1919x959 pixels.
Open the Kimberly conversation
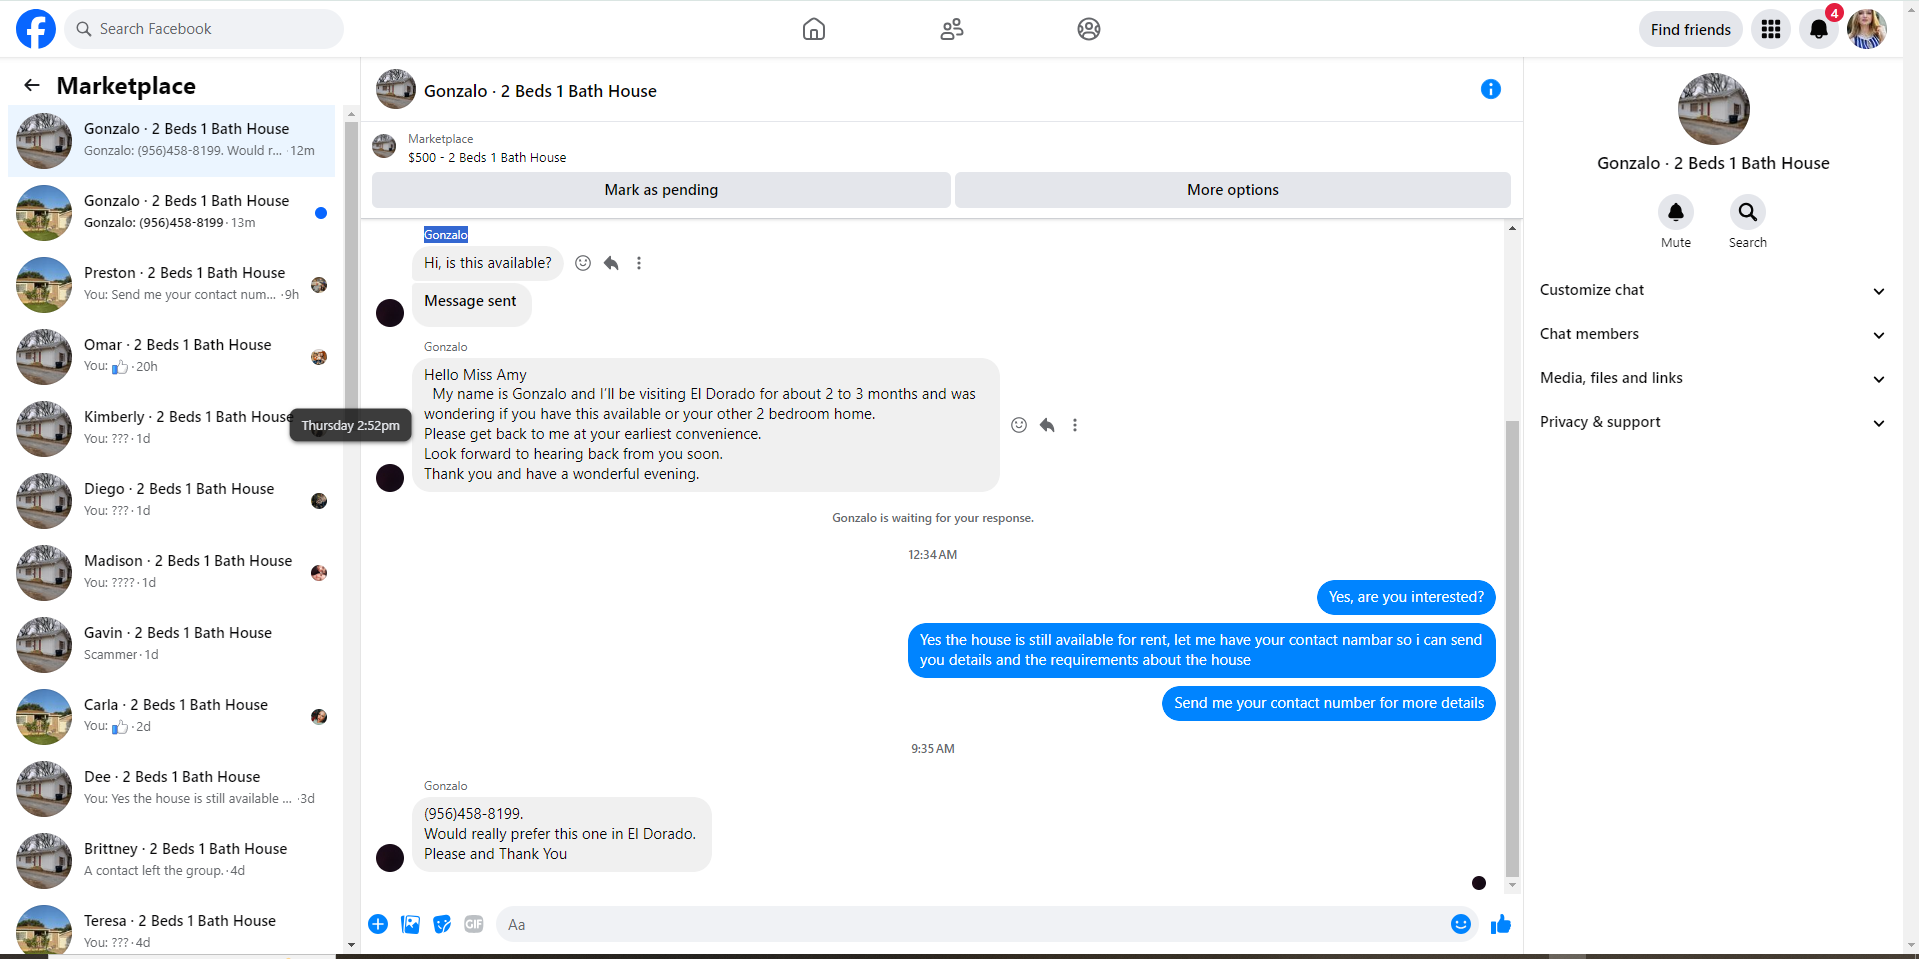172,429
